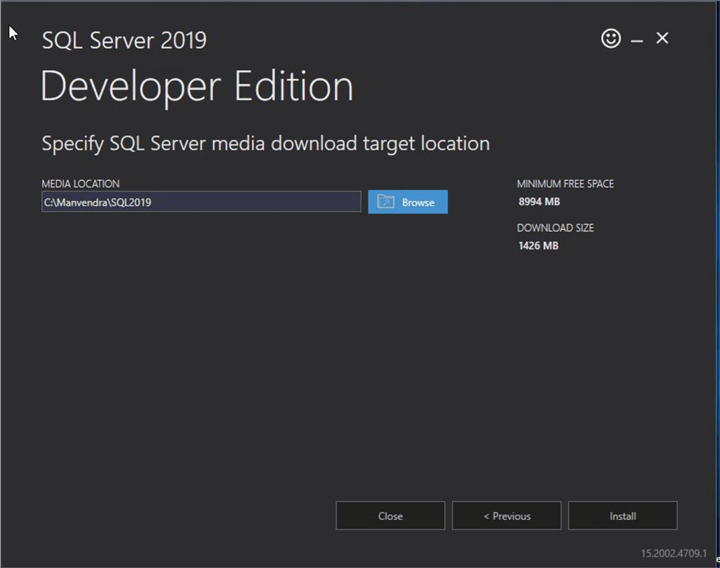Select the 1426 MB download size value
This screenshot has width=720, height=568.
pos(538,246)
